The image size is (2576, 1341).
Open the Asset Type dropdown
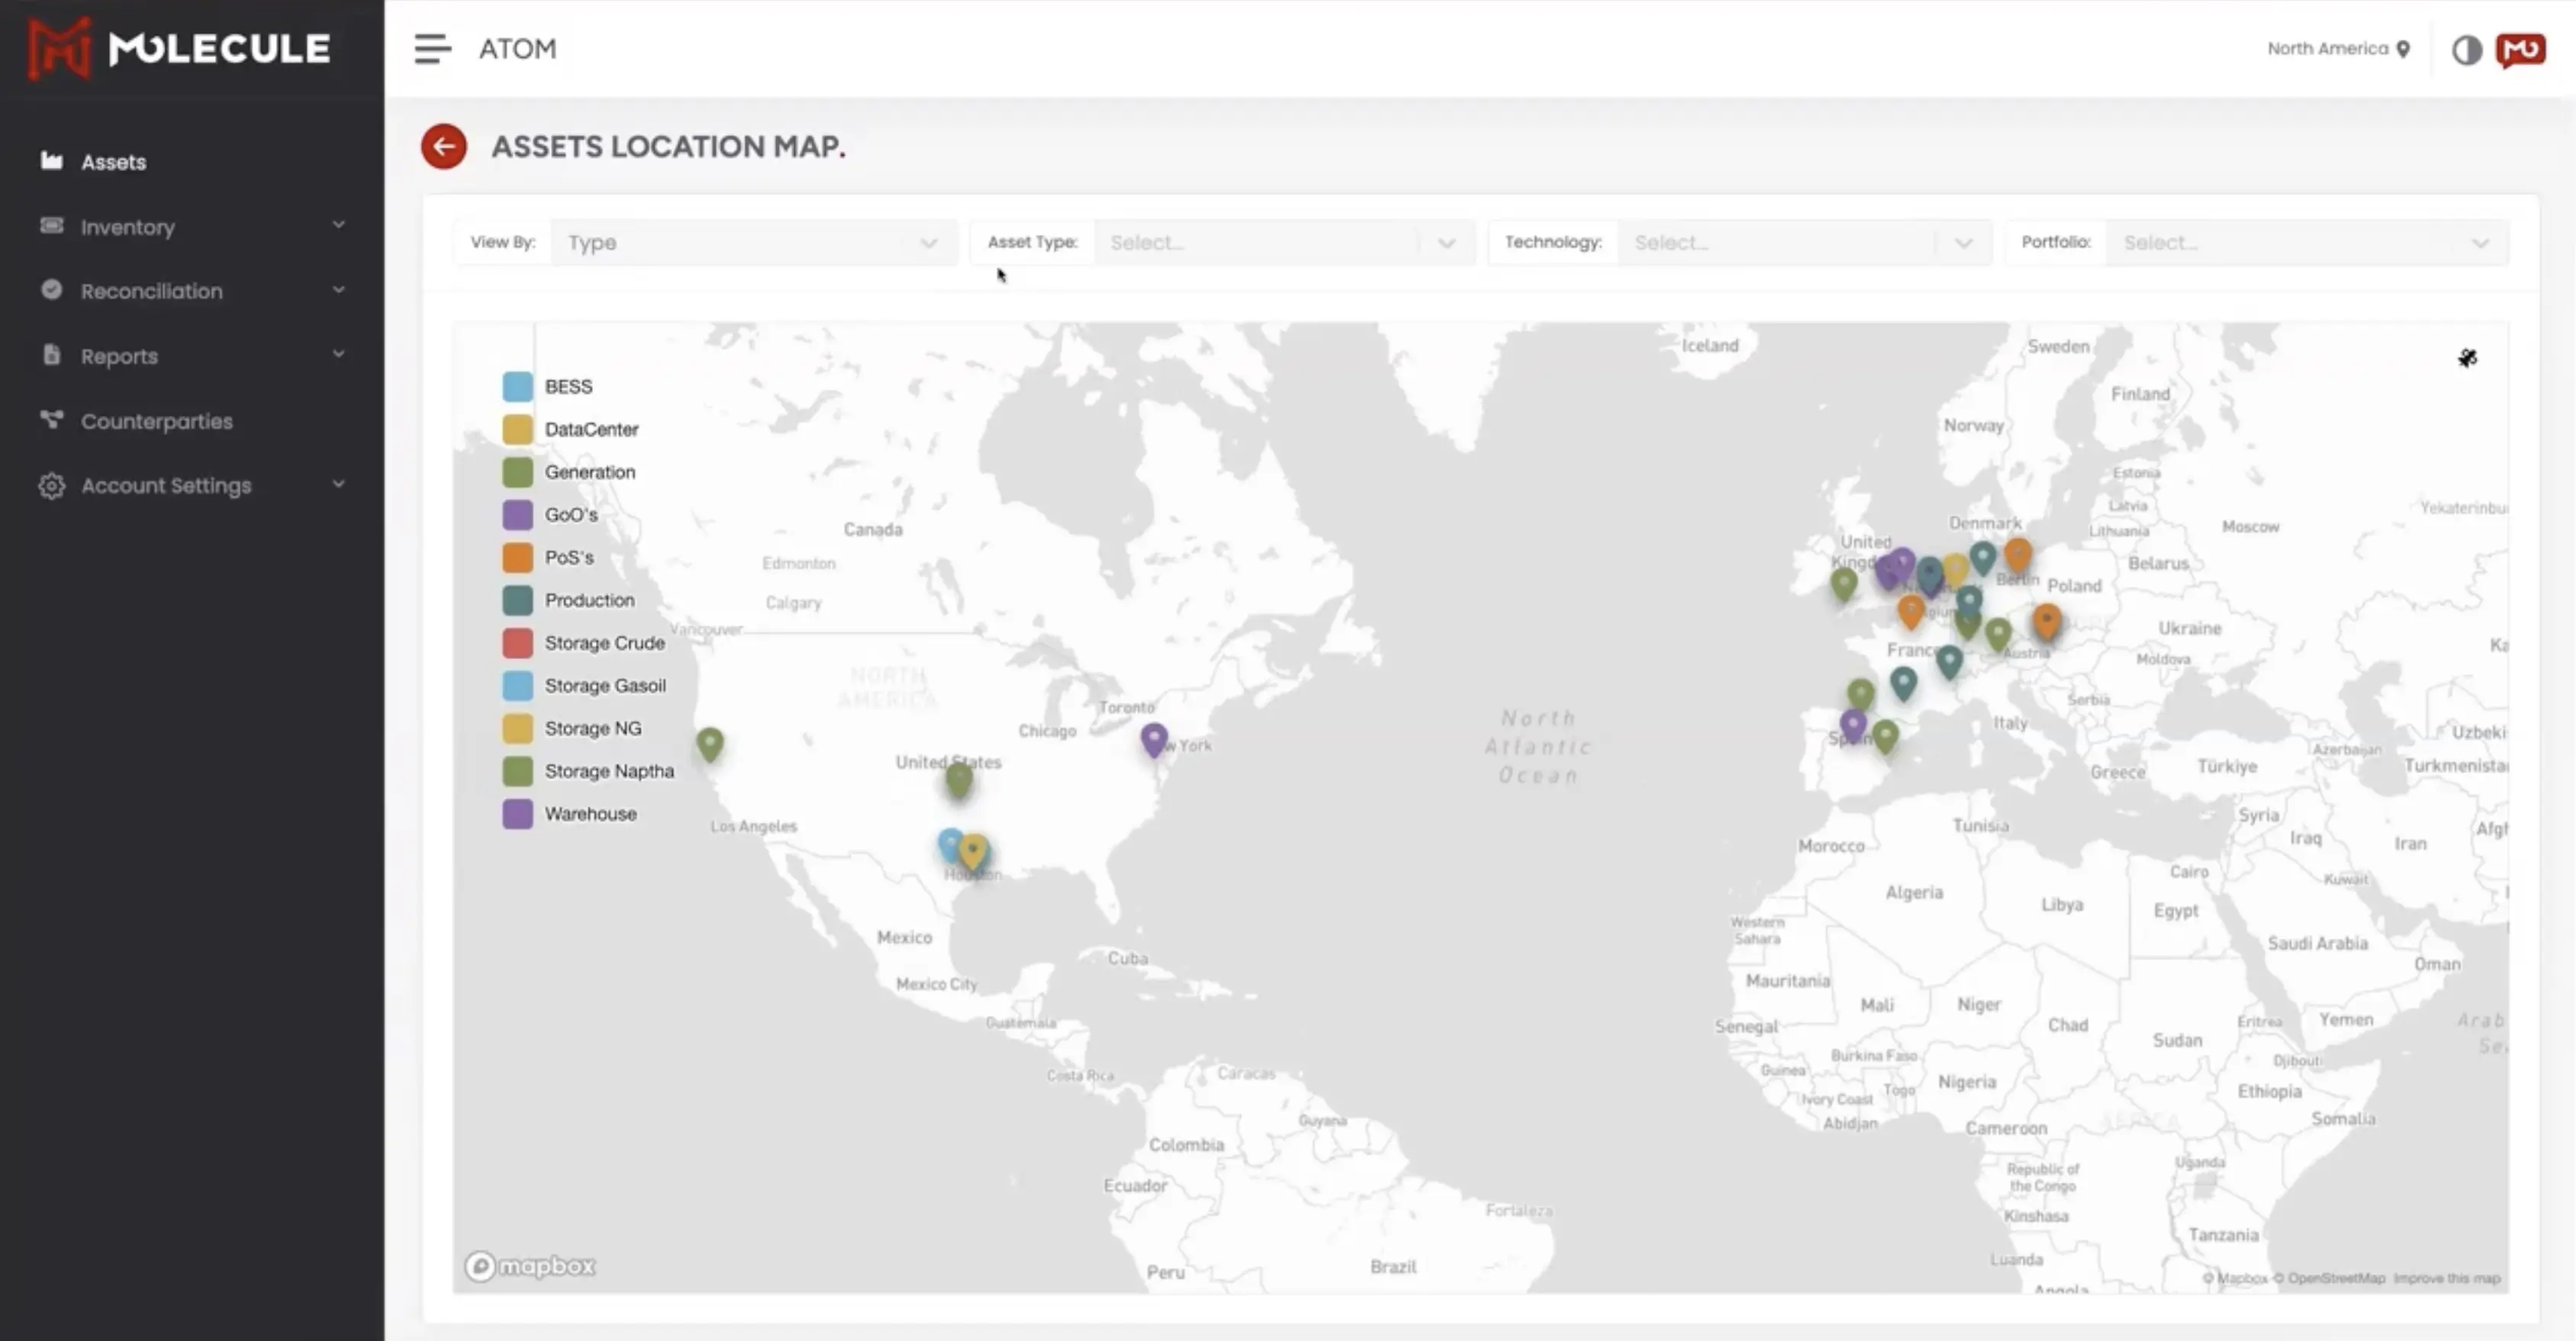coord(1282,242)
